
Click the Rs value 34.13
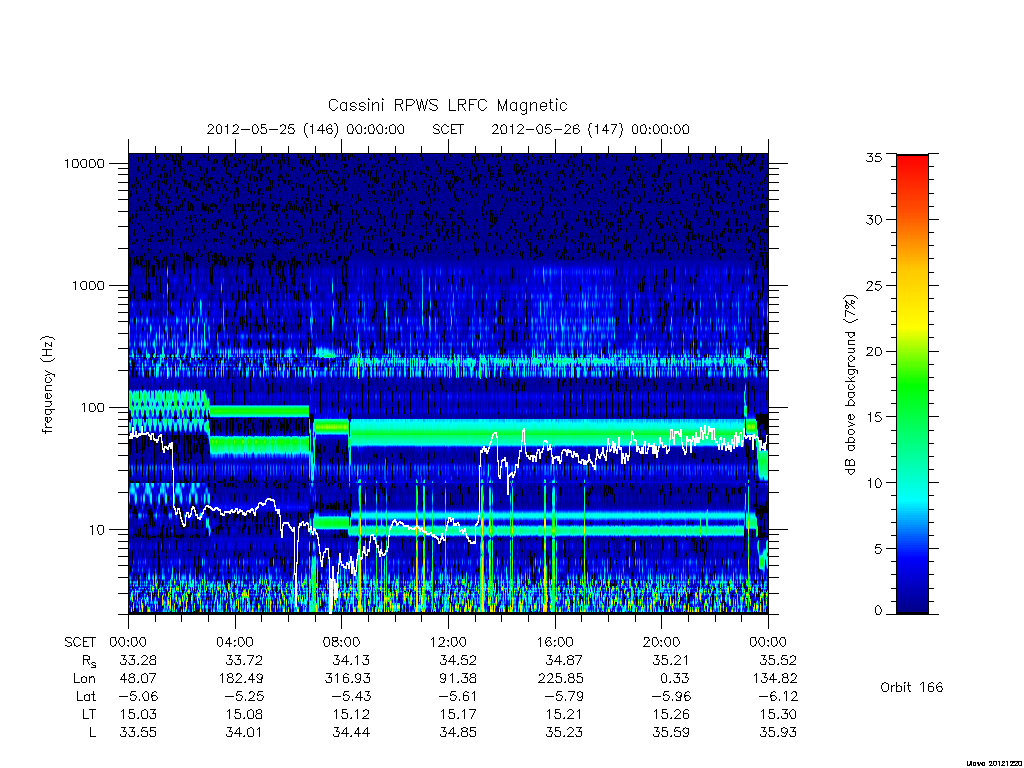click(351, 661)
